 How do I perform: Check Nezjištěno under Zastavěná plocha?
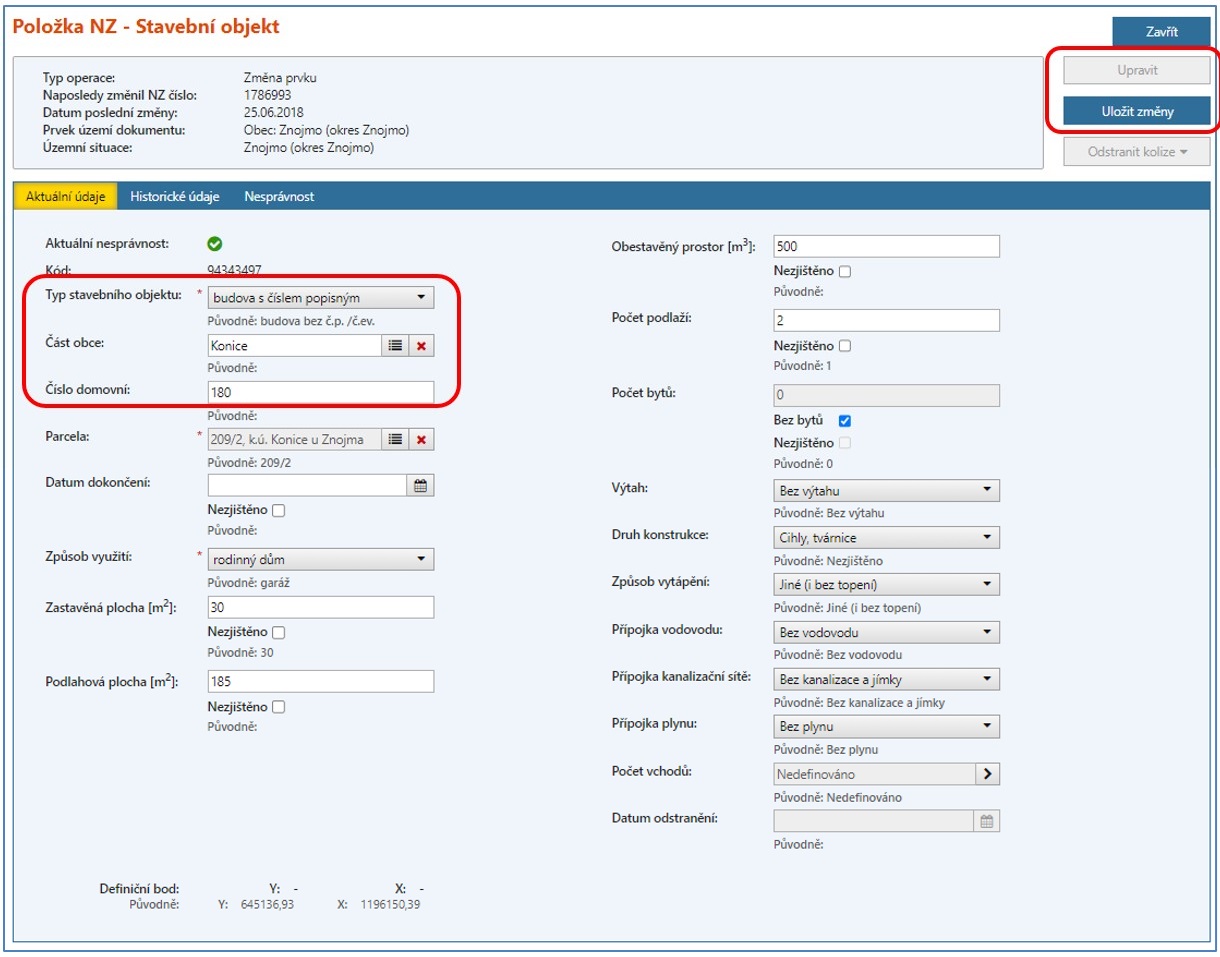pyautogui.click(x=279, y=632)
